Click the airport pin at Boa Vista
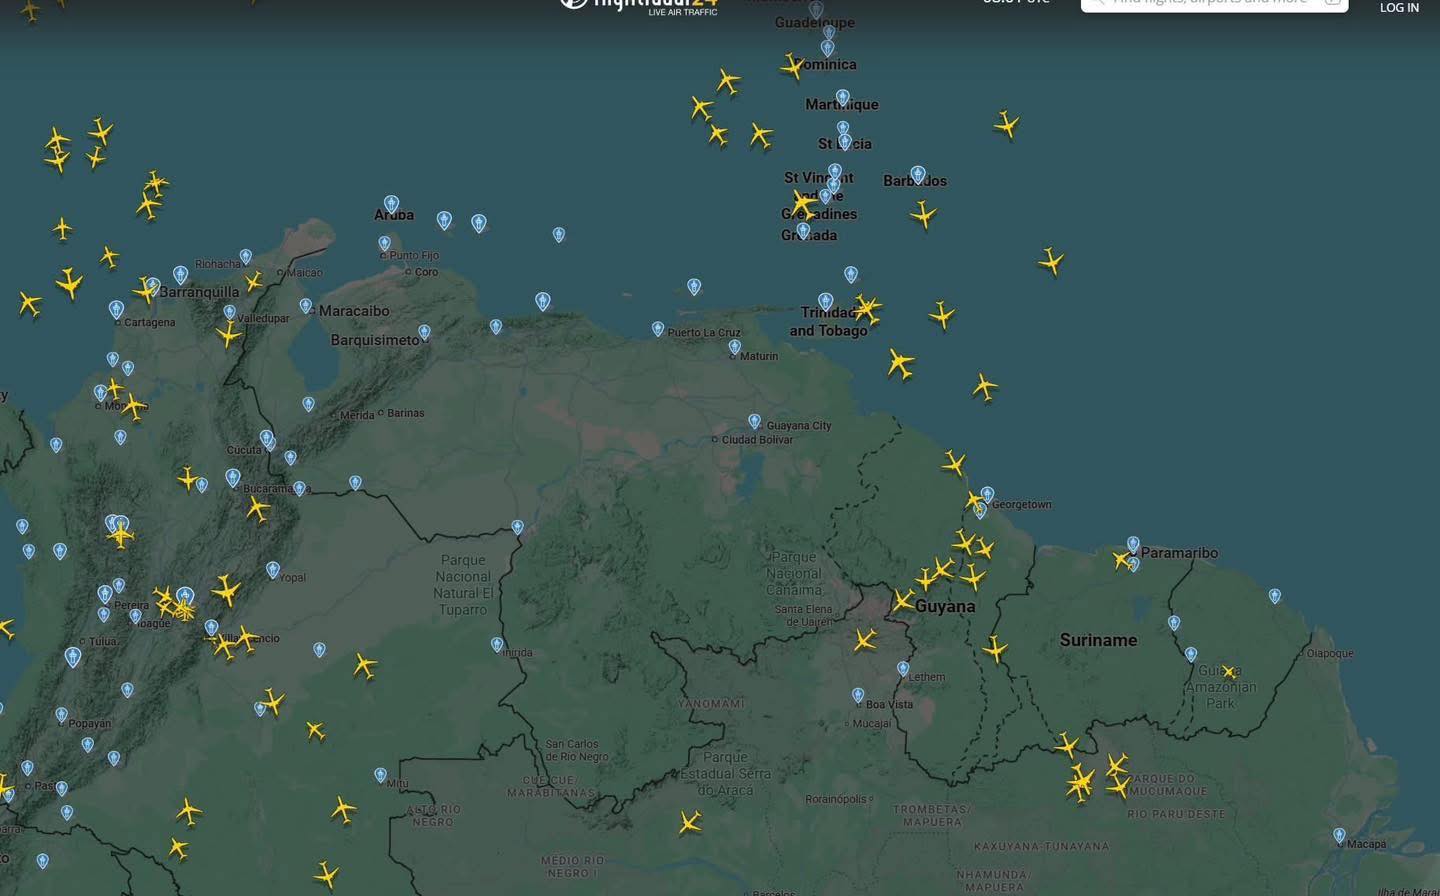The width and height of the screenshot is (1440, 896). (x=858, y=693)
